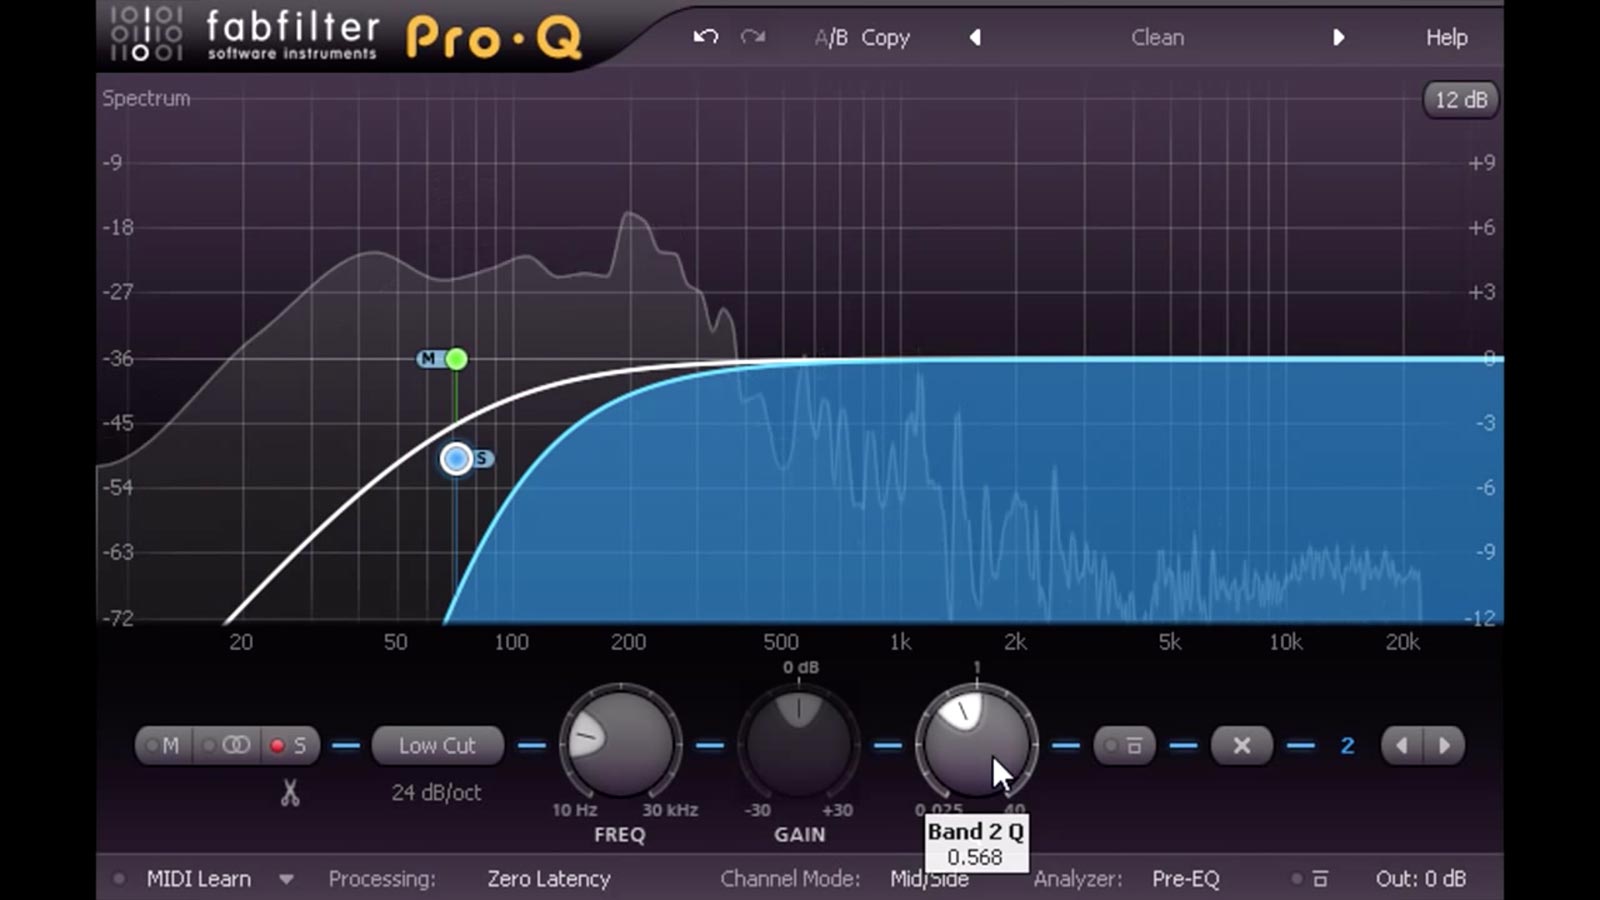Open the MIDI Learn dropdown
Screen dimensions: 1600x900
point(287,878)
